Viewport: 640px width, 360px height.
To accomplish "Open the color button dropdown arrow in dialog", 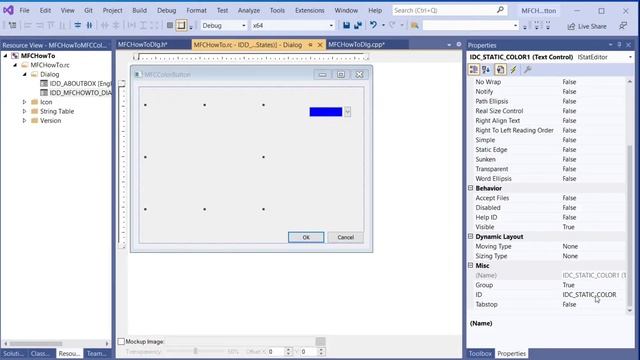I will pos(347,112).
